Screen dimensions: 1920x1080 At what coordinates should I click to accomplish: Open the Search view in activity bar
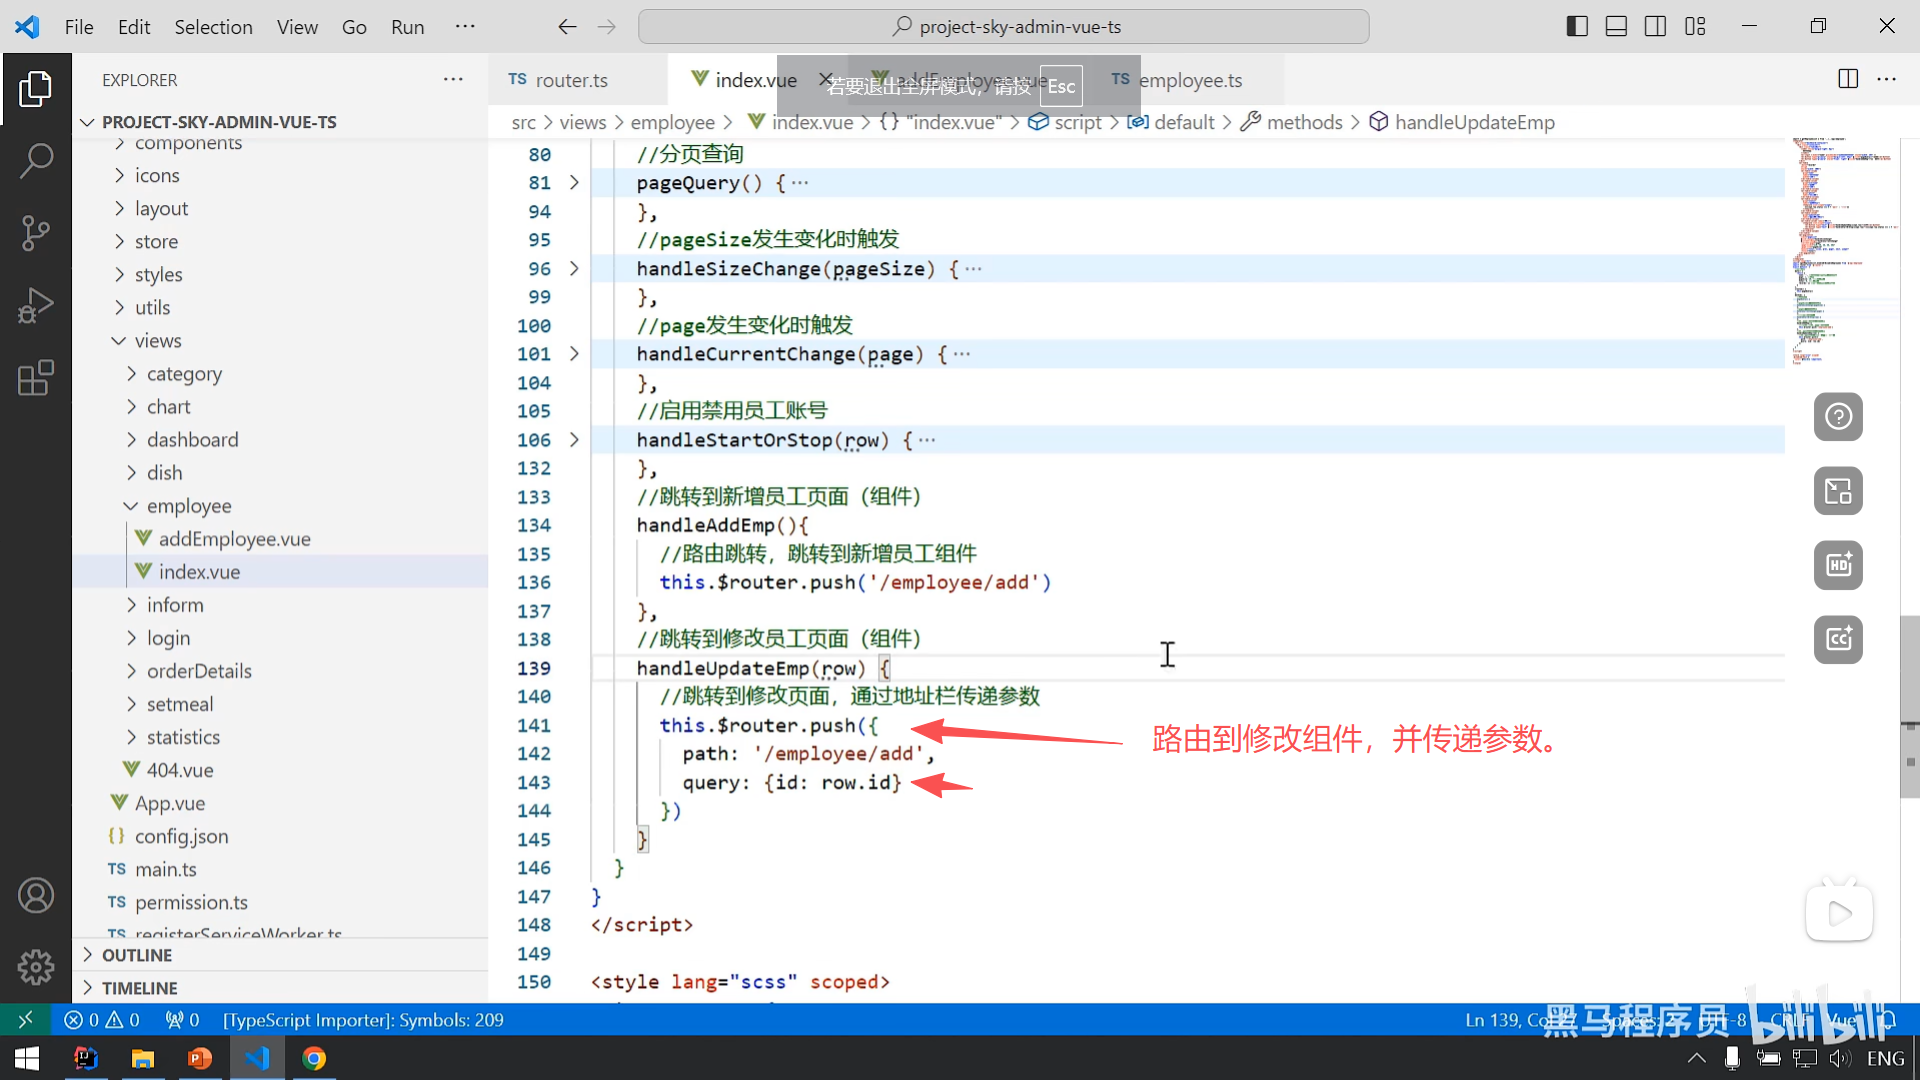coord(36,160)
